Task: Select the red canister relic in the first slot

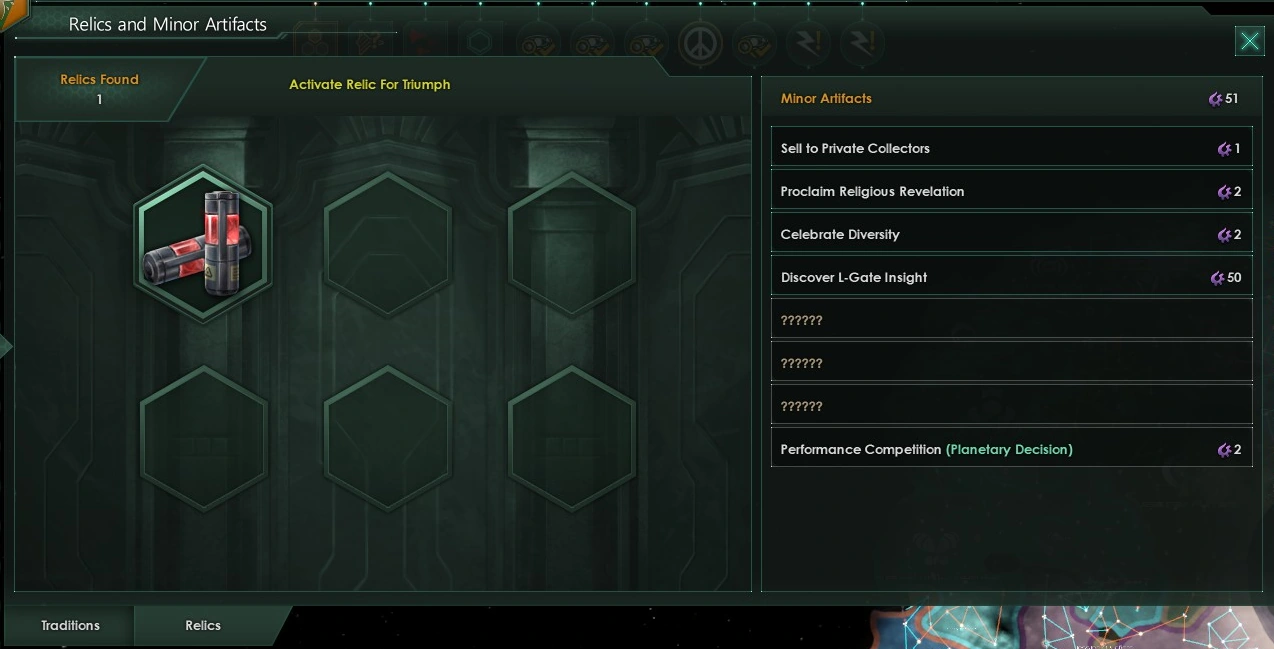Action: click(x=203, y=243)
